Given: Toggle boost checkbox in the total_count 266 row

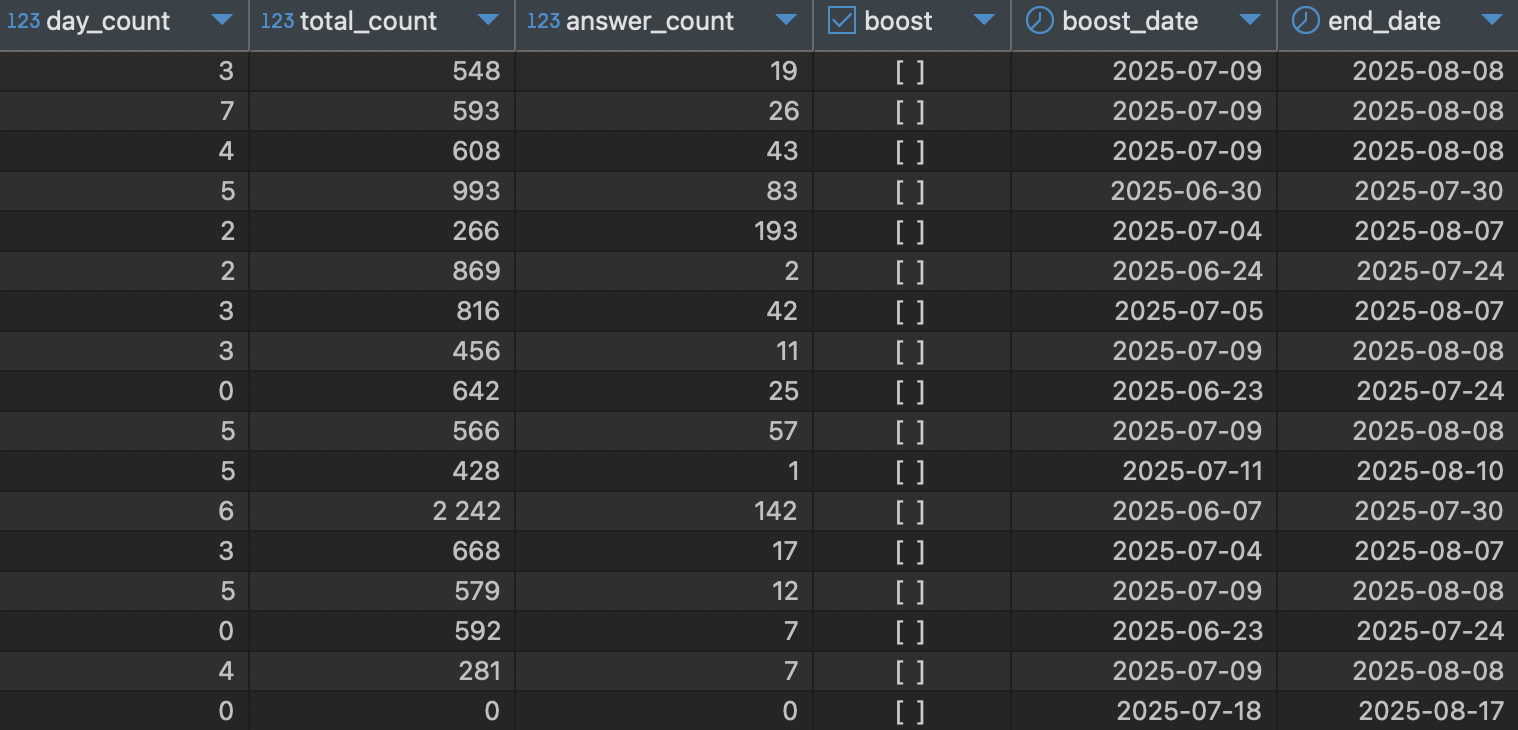Looking at the screenshot, I should pos(910,231).
